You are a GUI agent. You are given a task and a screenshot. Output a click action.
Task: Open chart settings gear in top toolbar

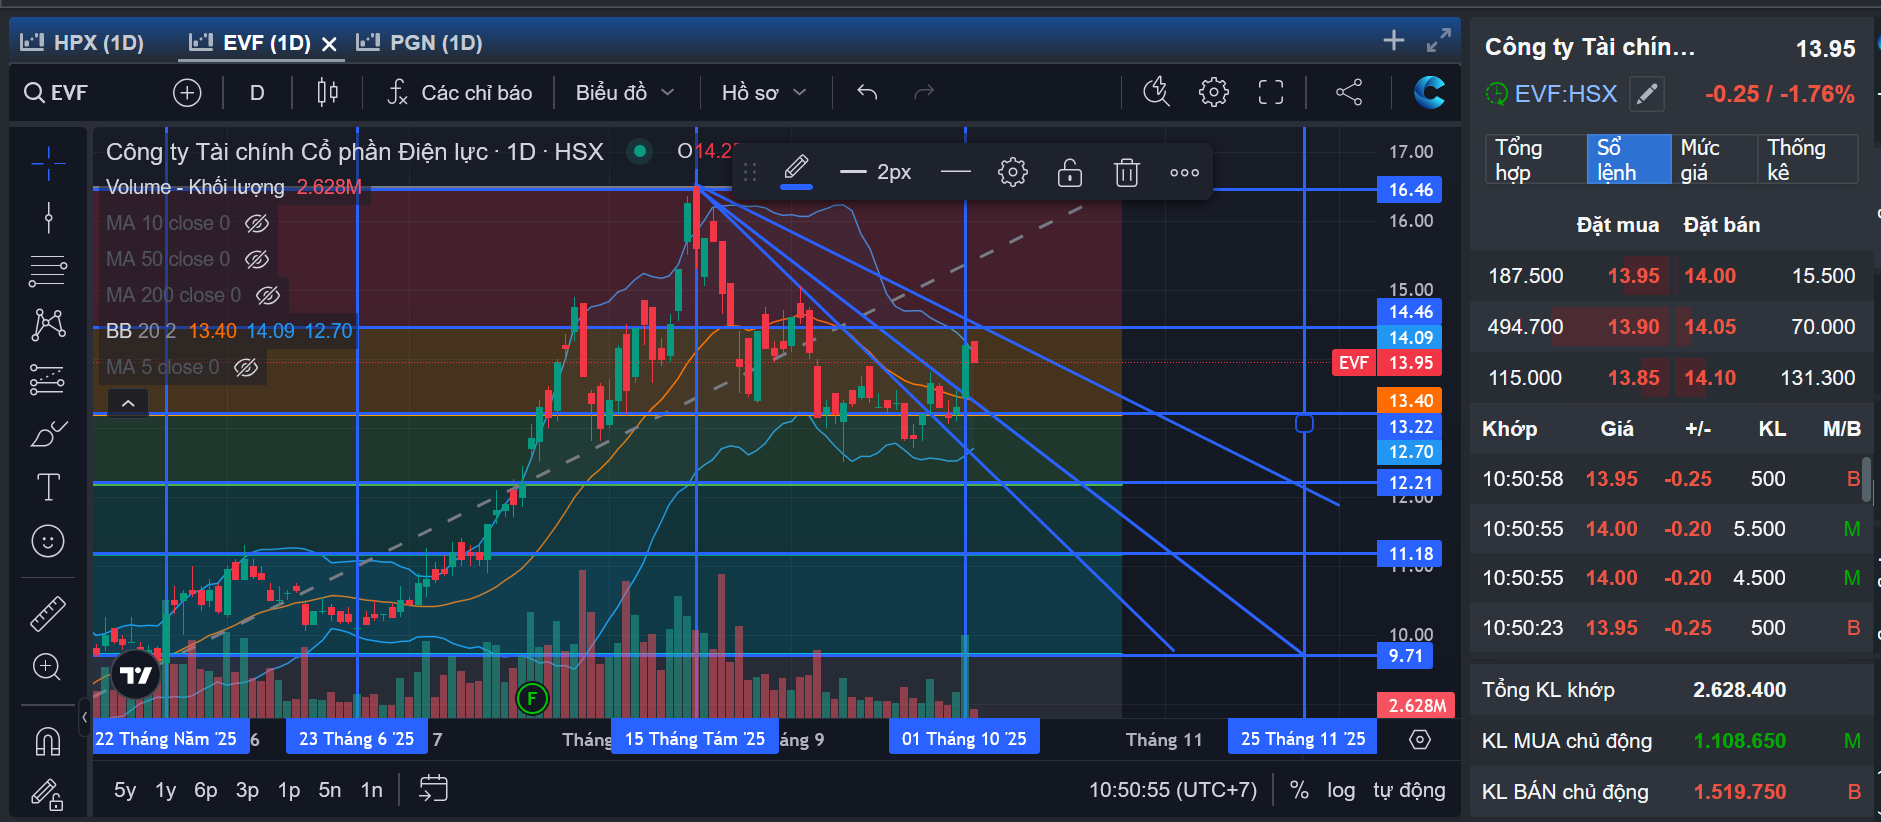[x=1214, y=92]
